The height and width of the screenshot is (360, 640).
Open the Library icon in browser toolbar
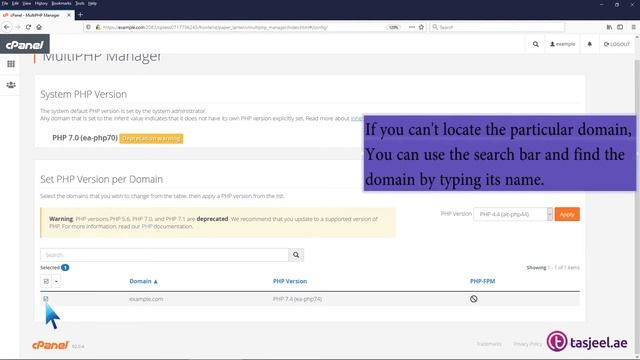tap(609, 27)
